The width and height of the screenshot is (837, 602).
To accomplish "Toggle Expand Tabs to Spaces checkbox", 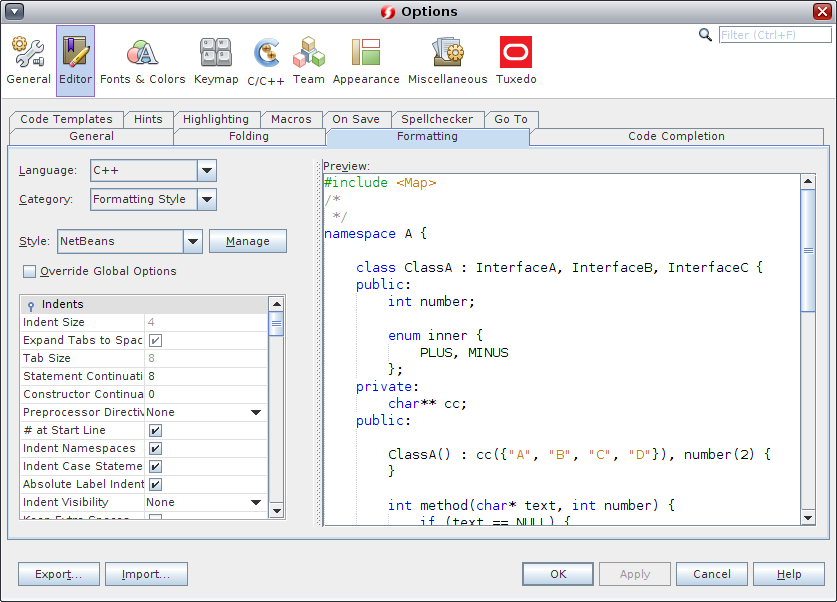I will 155,340.
